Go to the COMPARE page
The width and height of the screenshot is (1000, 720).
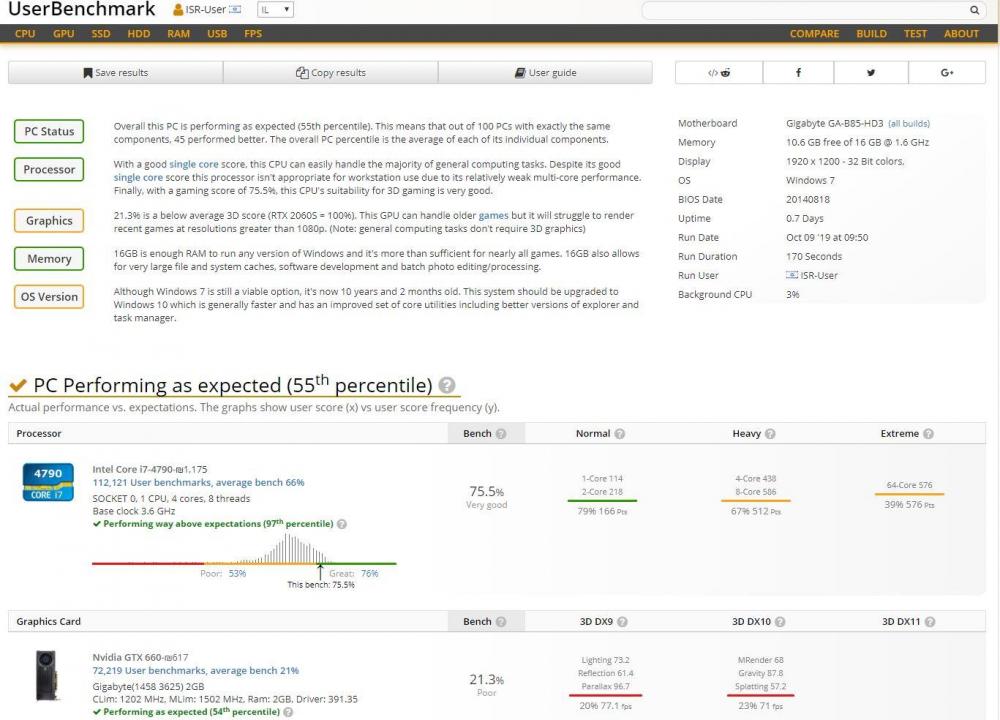(x=814, y=34)
